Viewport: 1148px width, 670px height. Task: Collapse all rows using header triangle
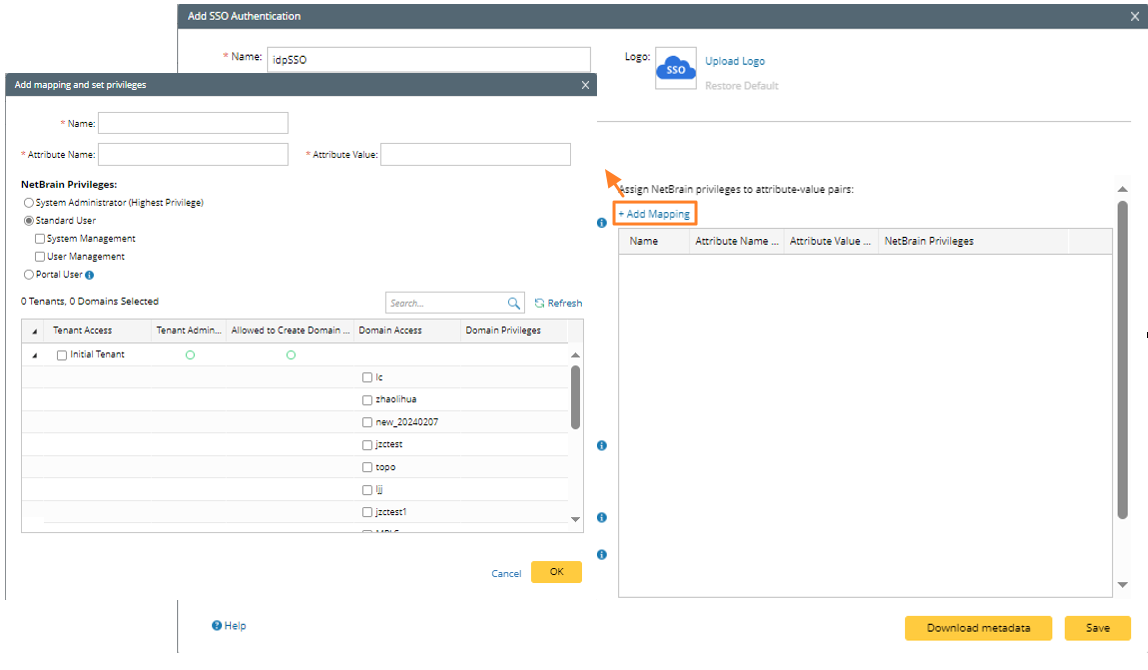[x=36, y=331]
